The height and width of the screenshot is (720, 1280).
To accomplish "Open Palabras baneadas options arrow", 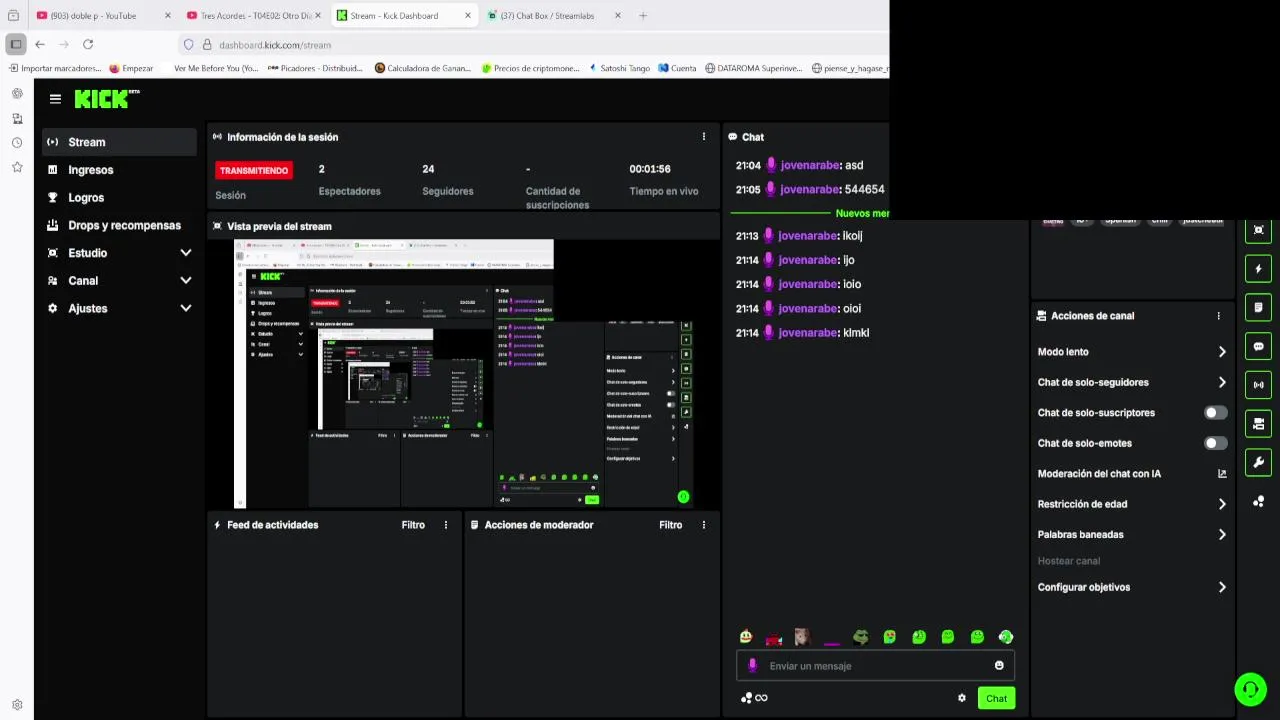I will 1222,535.
